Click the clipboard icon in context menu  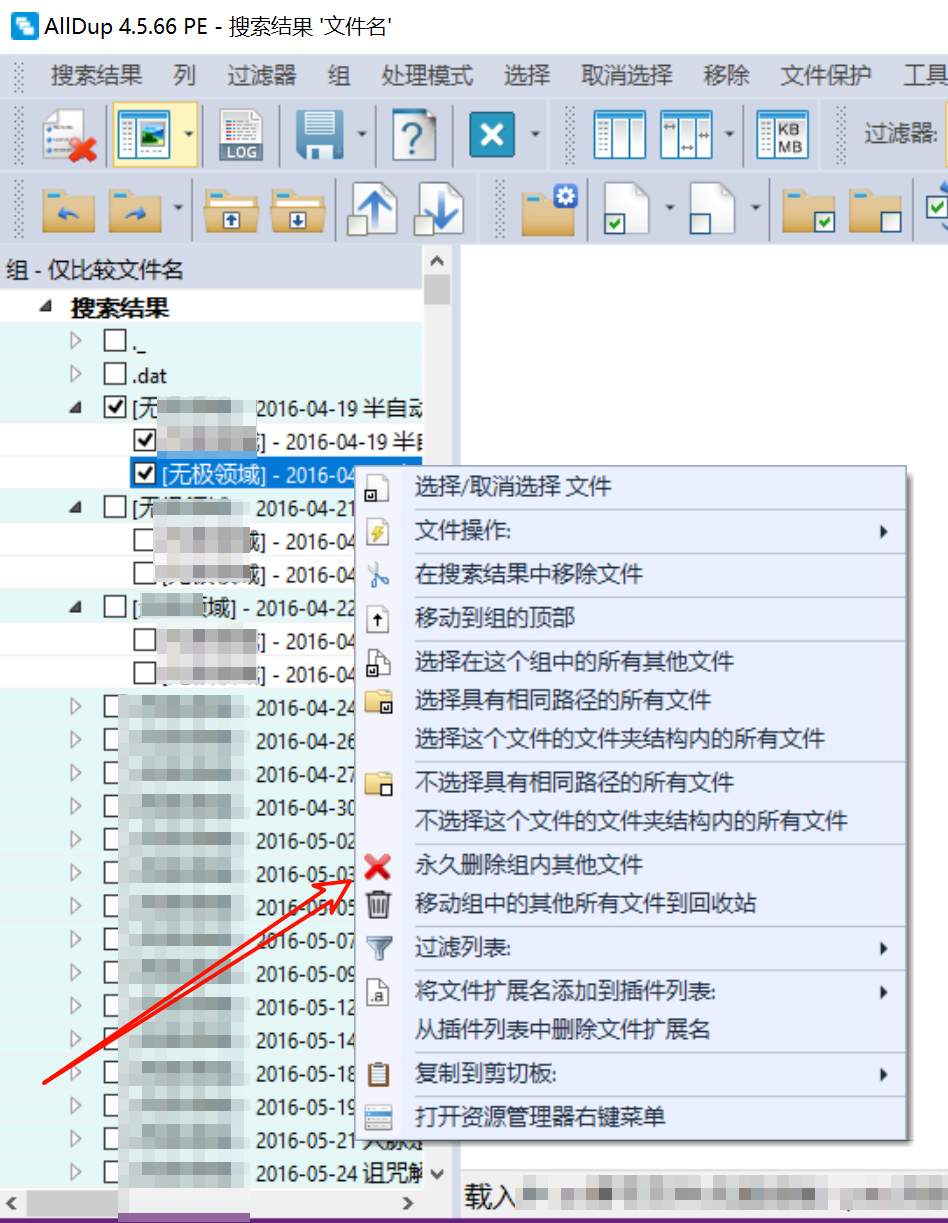point(378,1074)
